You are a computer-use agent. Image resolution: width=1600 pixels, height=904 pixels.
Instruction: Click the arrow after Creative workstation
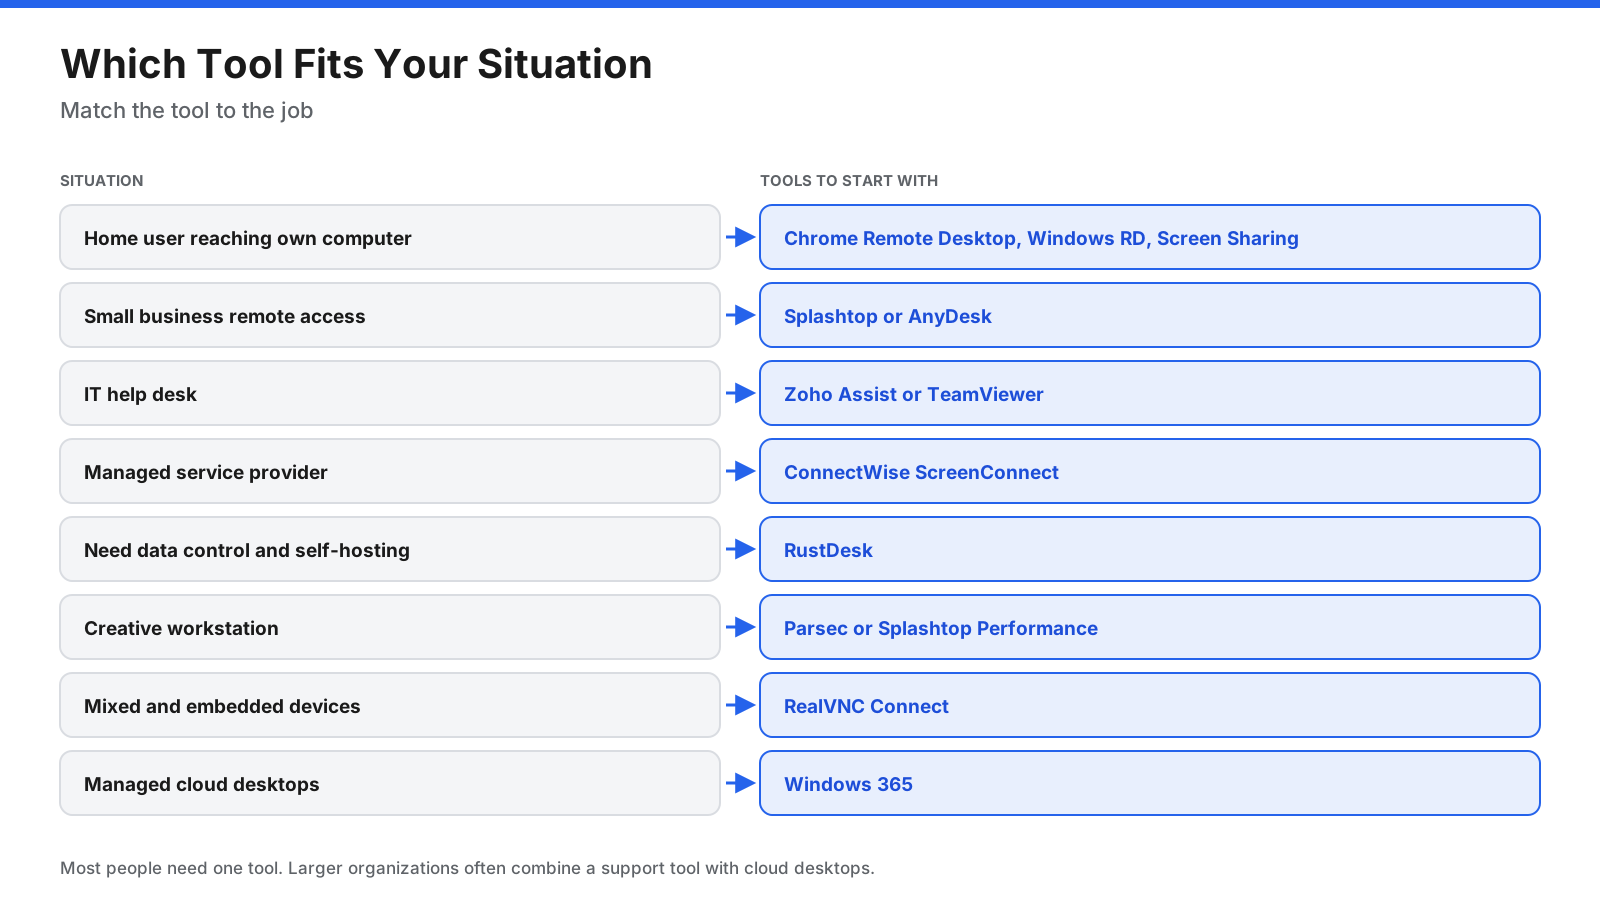point(740,627)
